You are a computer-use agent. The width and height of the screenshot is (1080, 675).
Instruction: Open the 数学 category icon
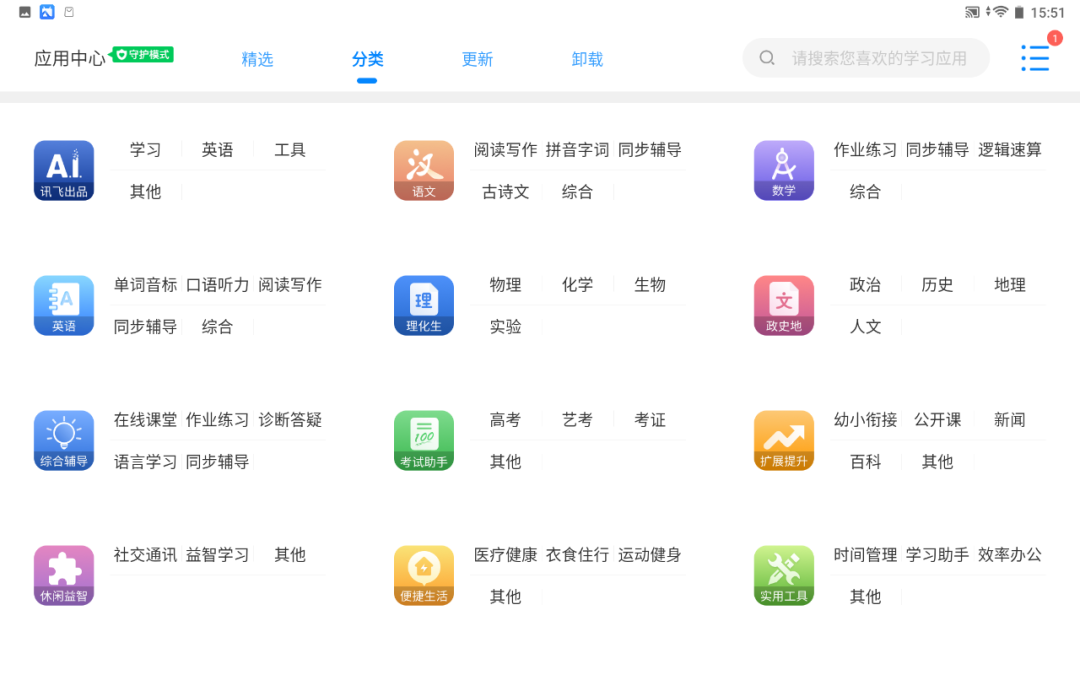tap(784, 171)
